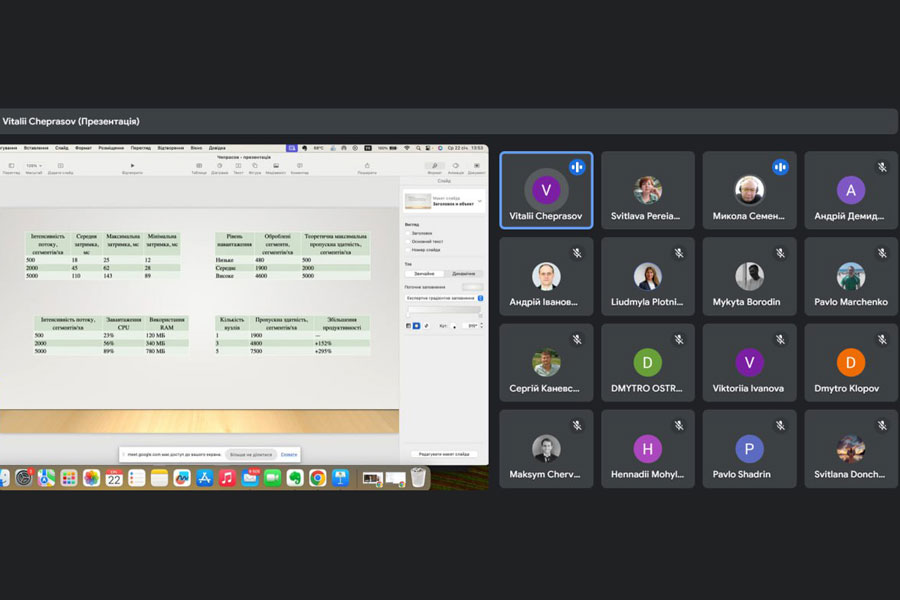
Task: Open Google Chrome from the Dock
Action: (x=317, y=478)
